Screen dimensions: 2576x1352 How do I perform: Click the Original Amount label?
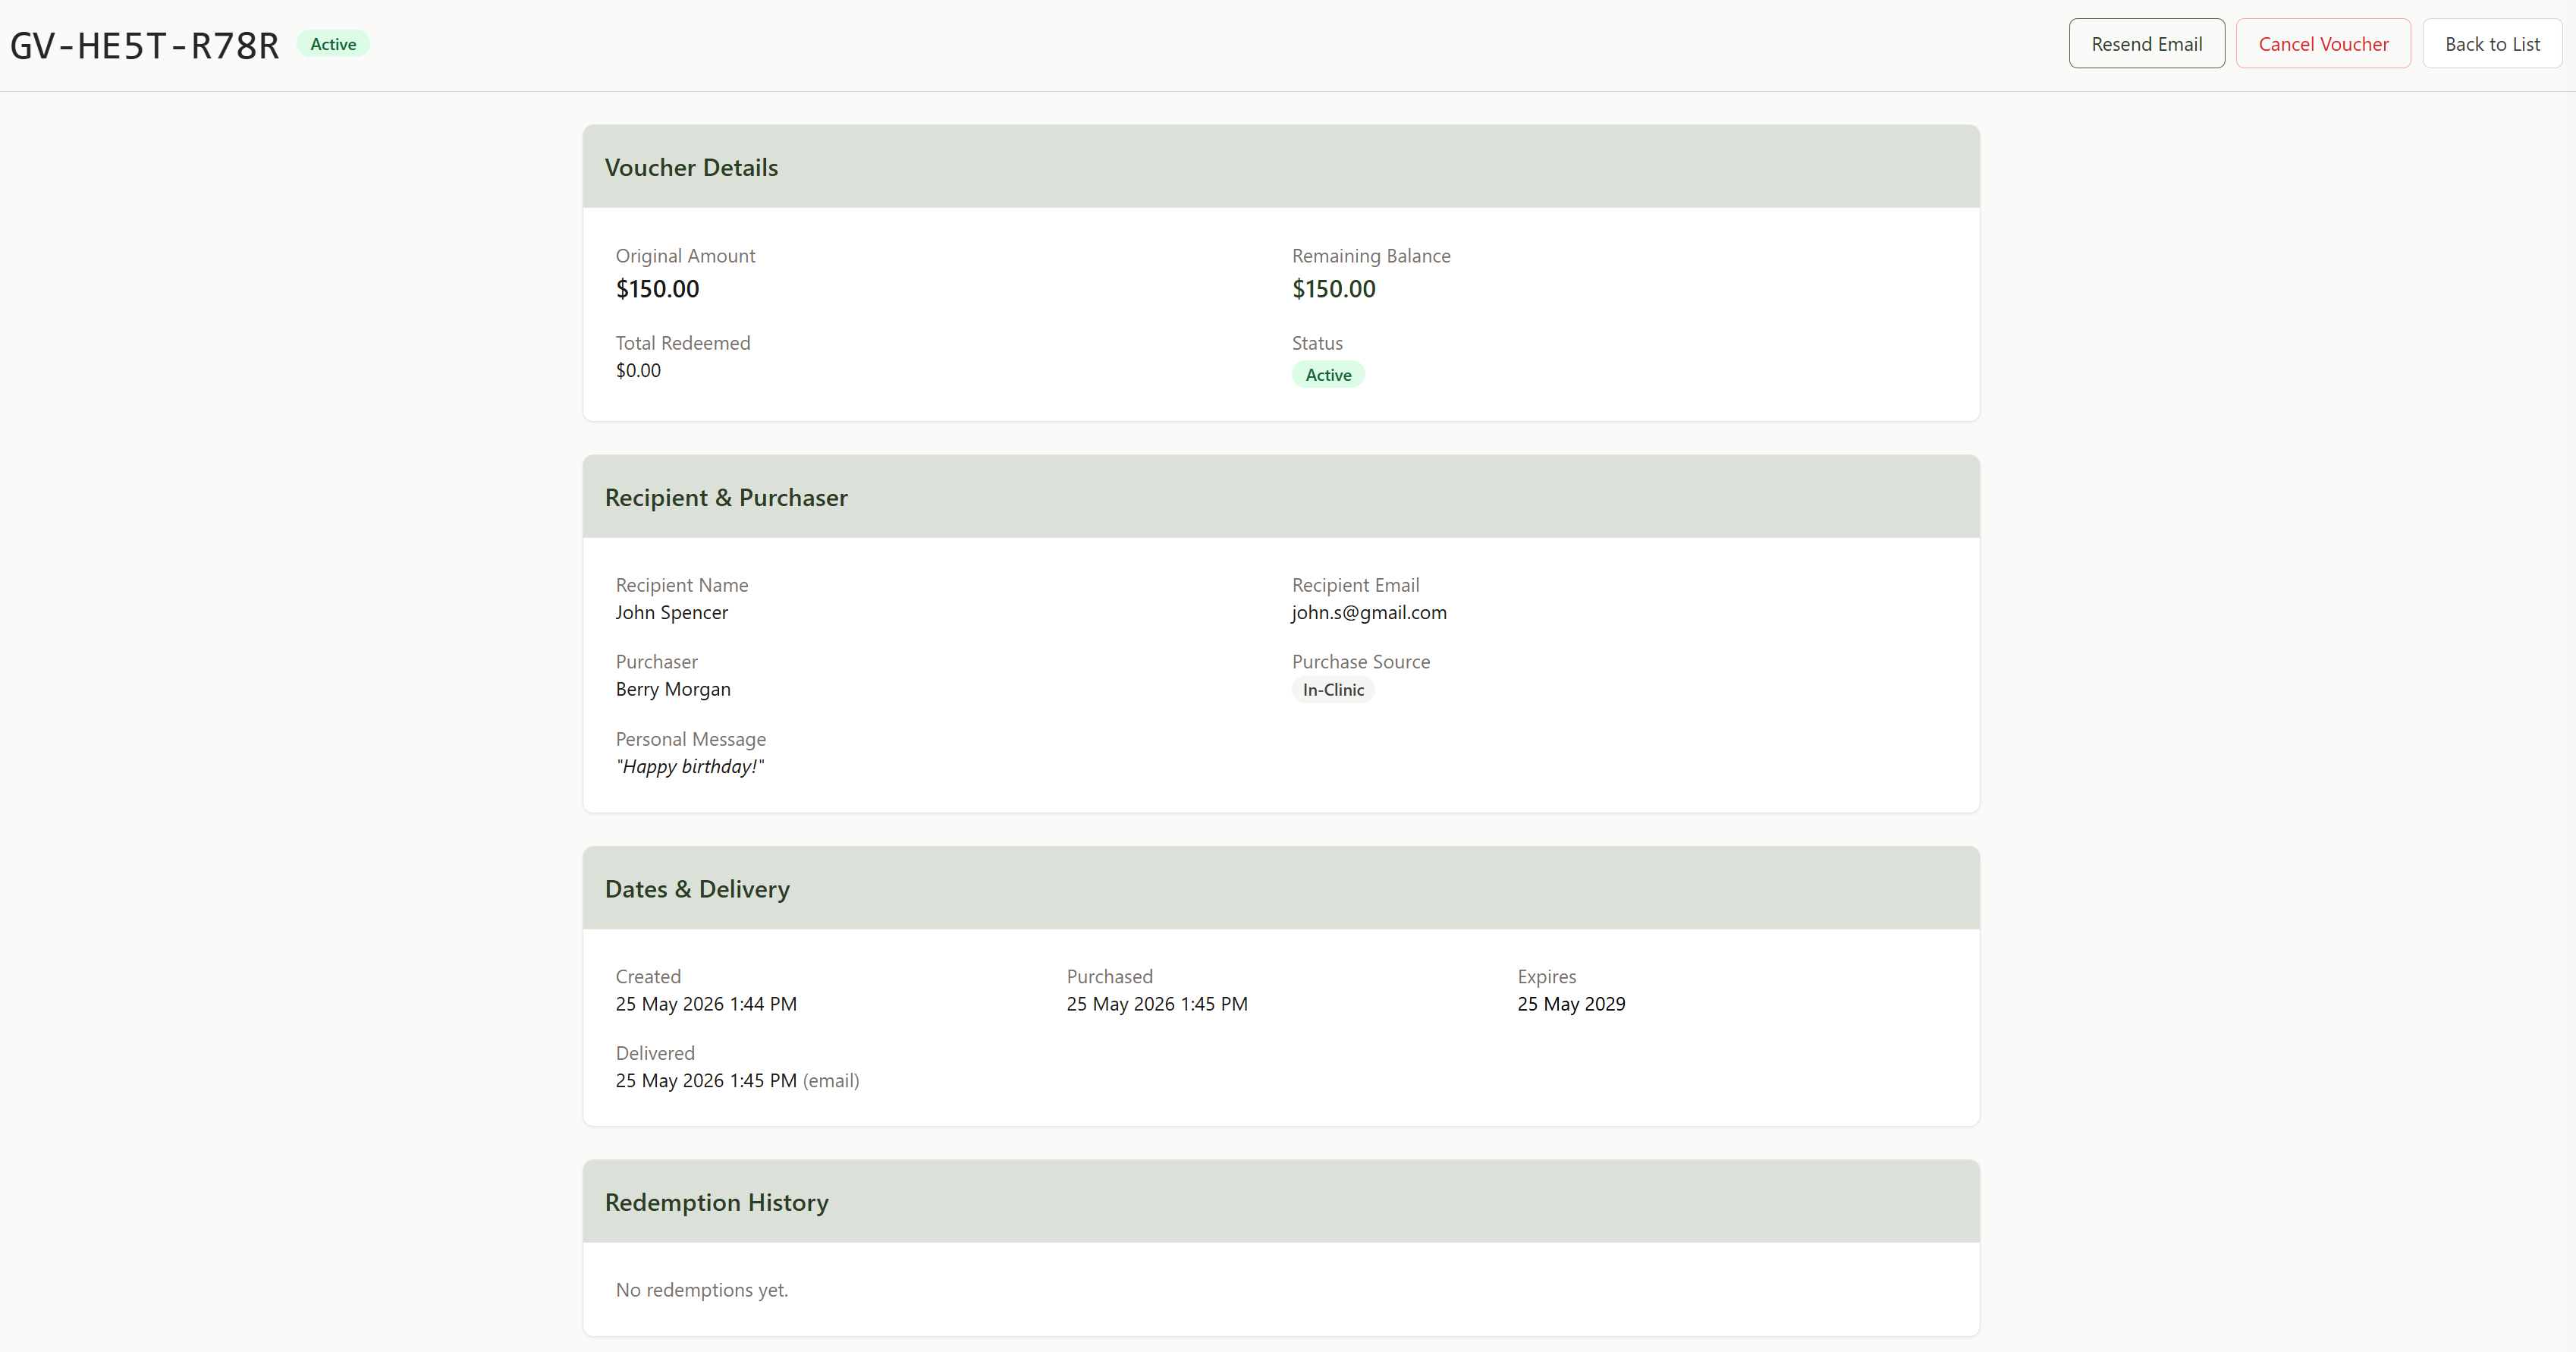pos(685,255)
